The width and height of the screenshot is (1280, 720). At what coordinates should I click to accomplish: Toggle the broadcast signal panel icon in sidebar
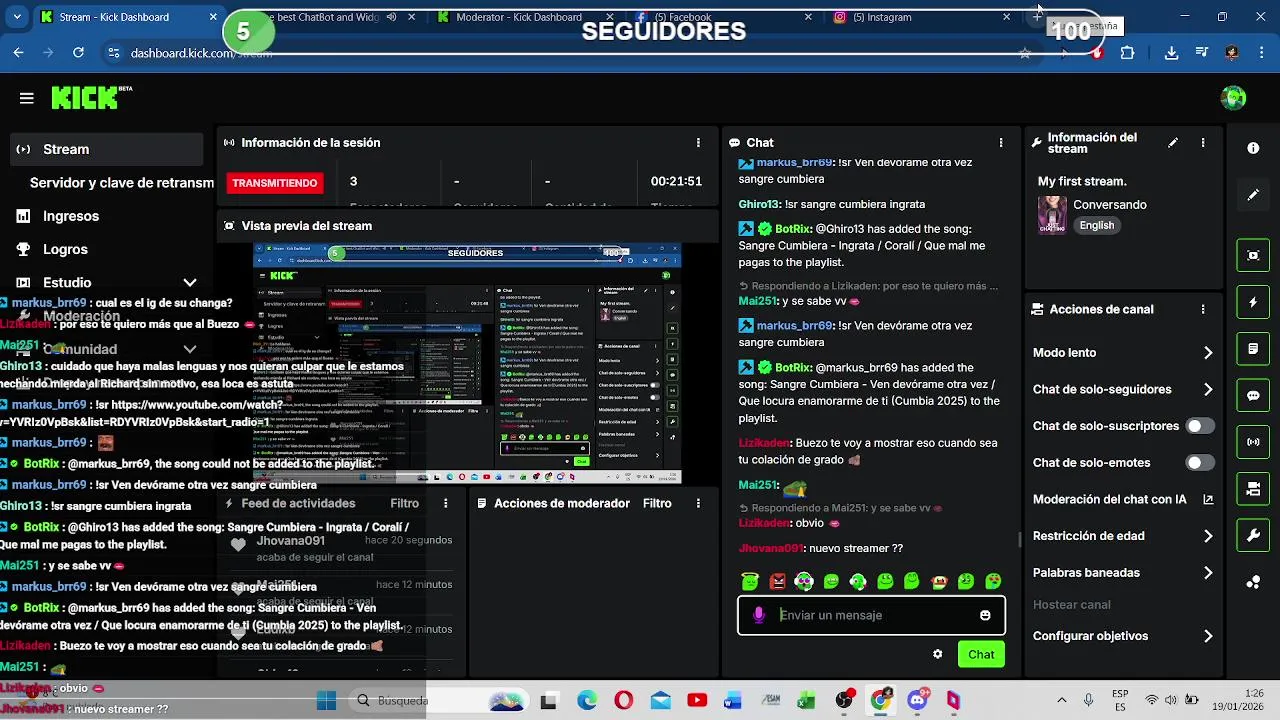[x=1253, y=442]
